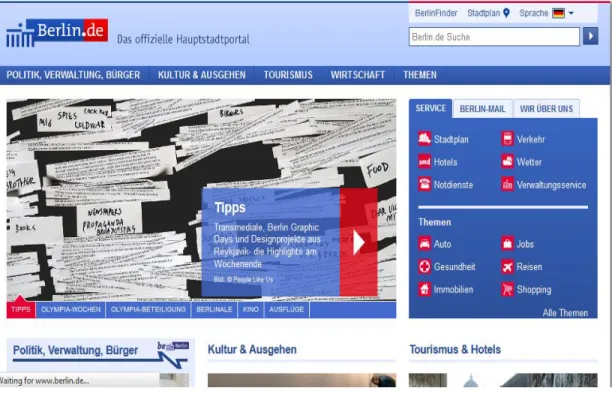Switch to the Berlin-Mail tab

(484, 109)
